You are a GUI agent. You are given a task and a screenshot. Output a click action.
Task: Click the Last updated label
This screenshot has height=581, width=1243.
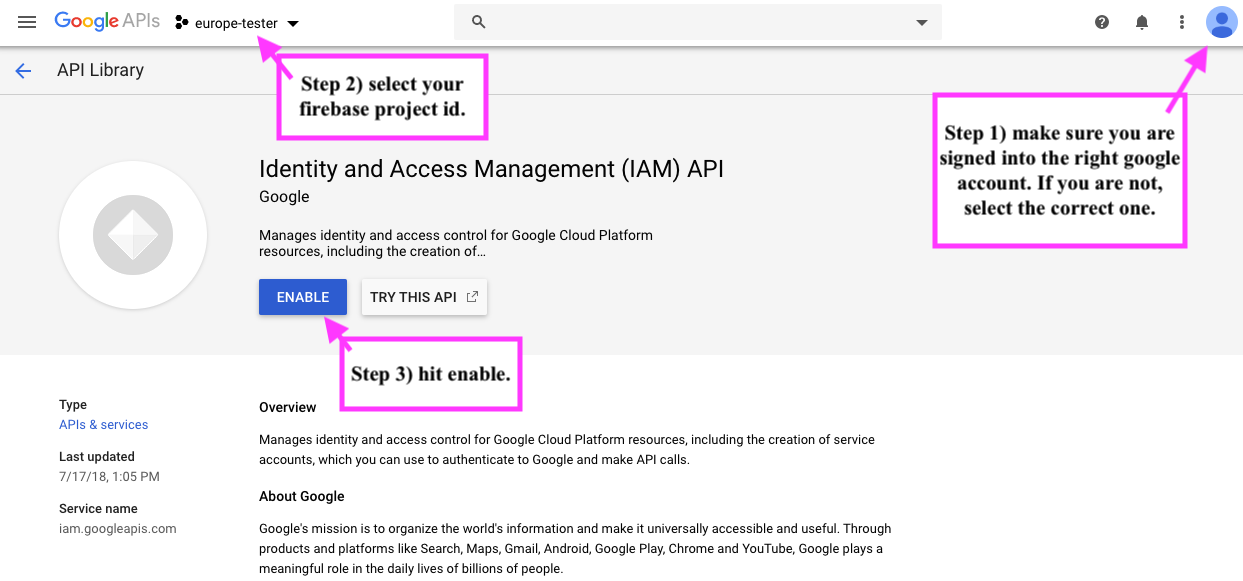click(x=97, y=457)
